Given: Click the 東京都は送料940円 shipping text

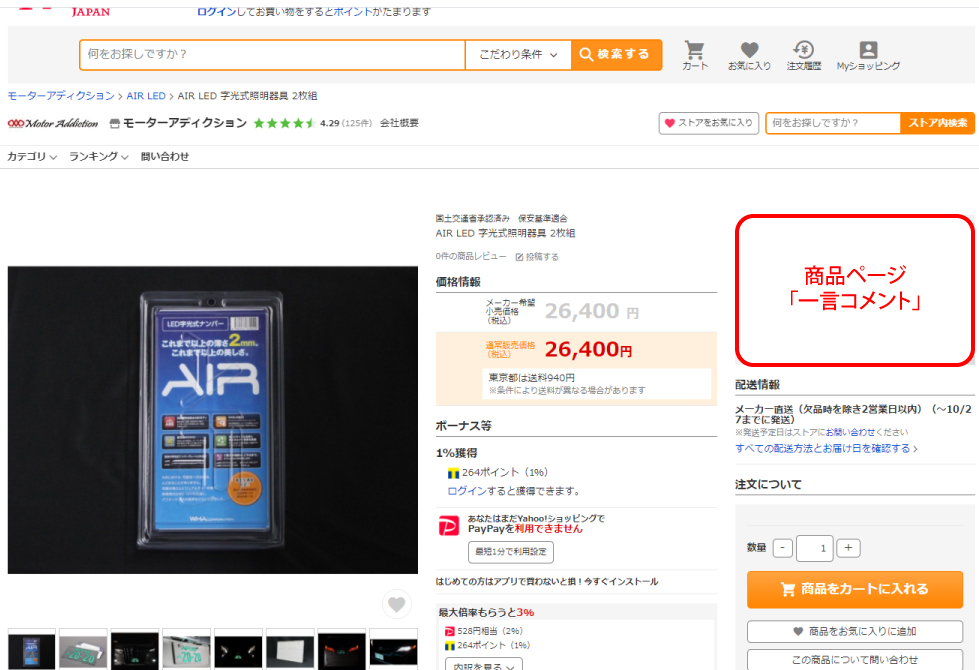Looking at the screenshot, I should tap(531, 378).
